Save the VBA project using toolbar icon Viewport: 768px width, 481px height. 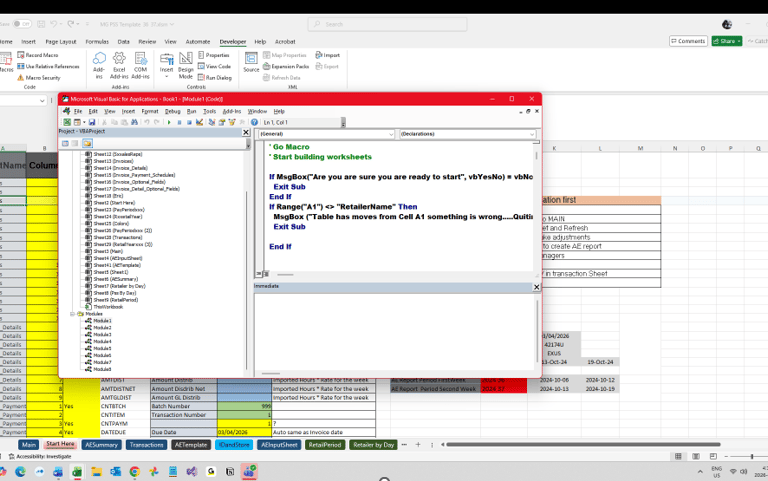[x=91, y=122]
